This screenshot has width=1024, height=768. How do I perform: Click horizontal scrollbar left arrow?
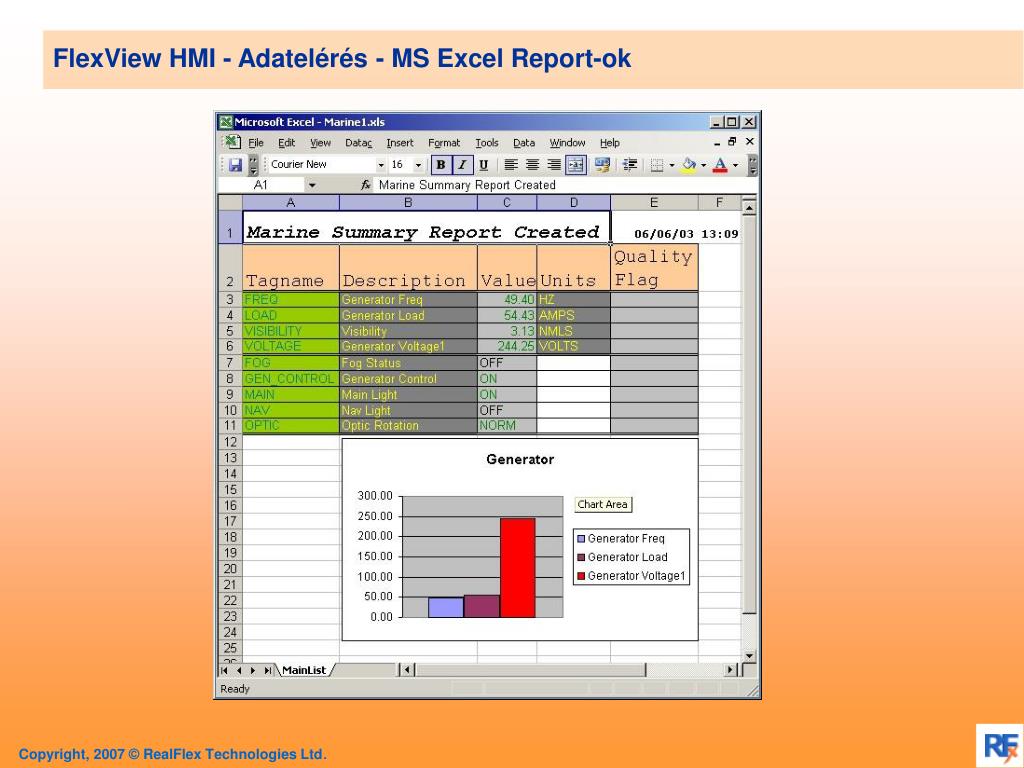click(406, 670)
